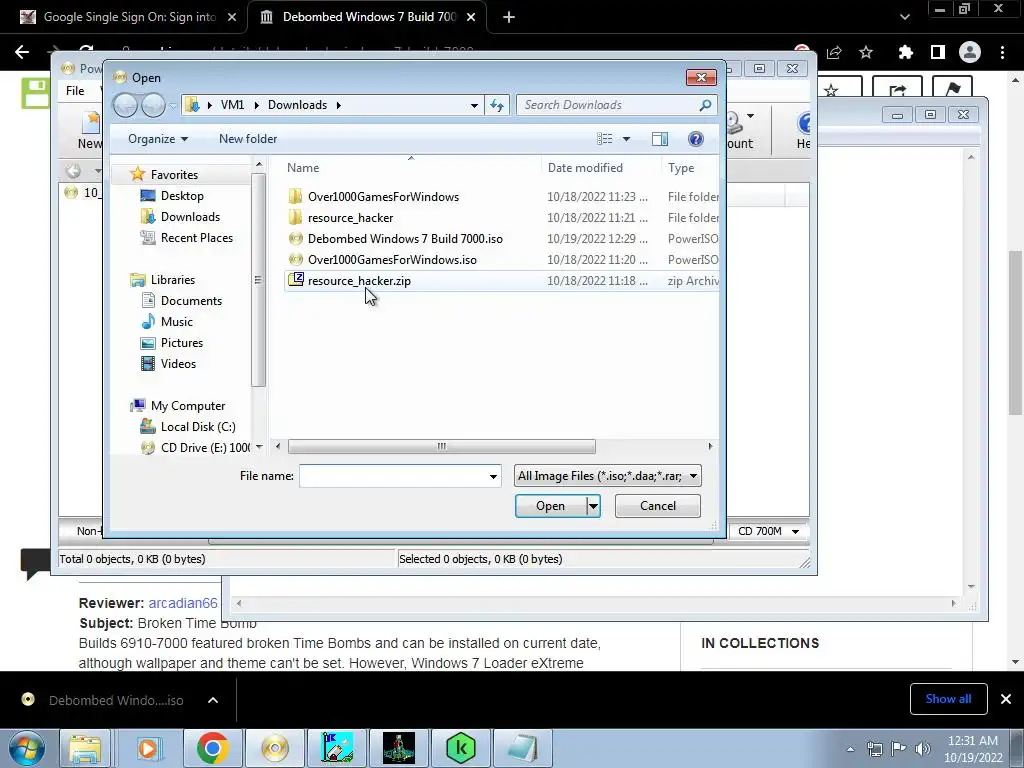Screen dimensions: 1024x768
Task: Toggle the preview pane icon
Action: coord(660,138)
